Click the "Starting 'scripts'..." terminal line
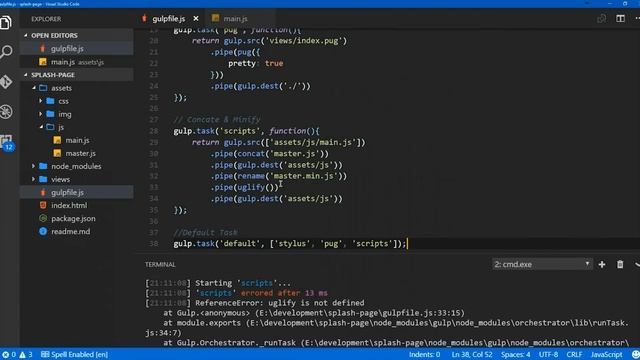The width and height of the screenshot is (640, 360). coord(218,283)
